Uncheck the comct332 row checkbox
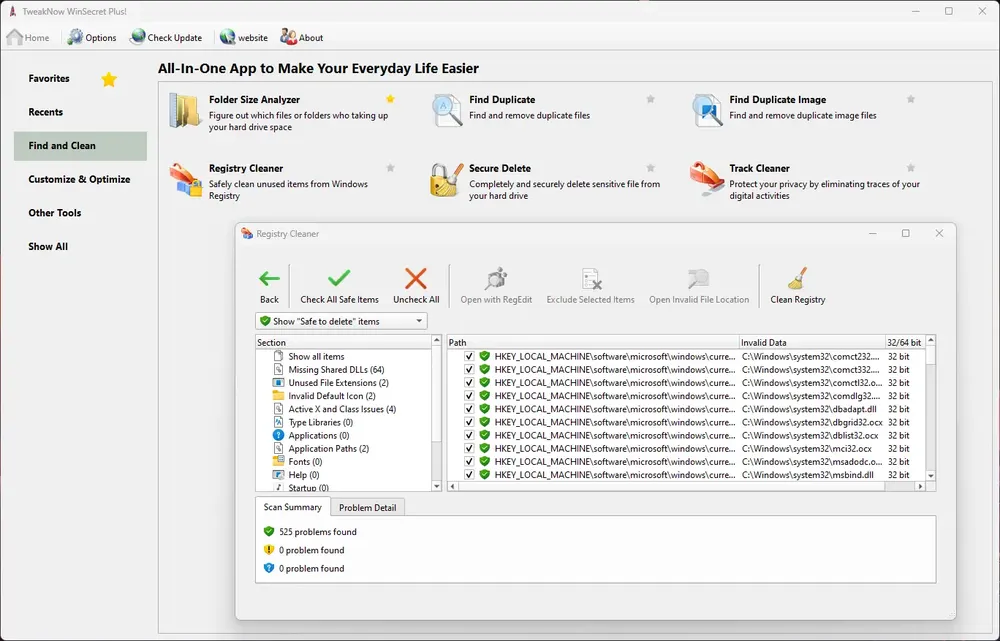 pos(469,369)
